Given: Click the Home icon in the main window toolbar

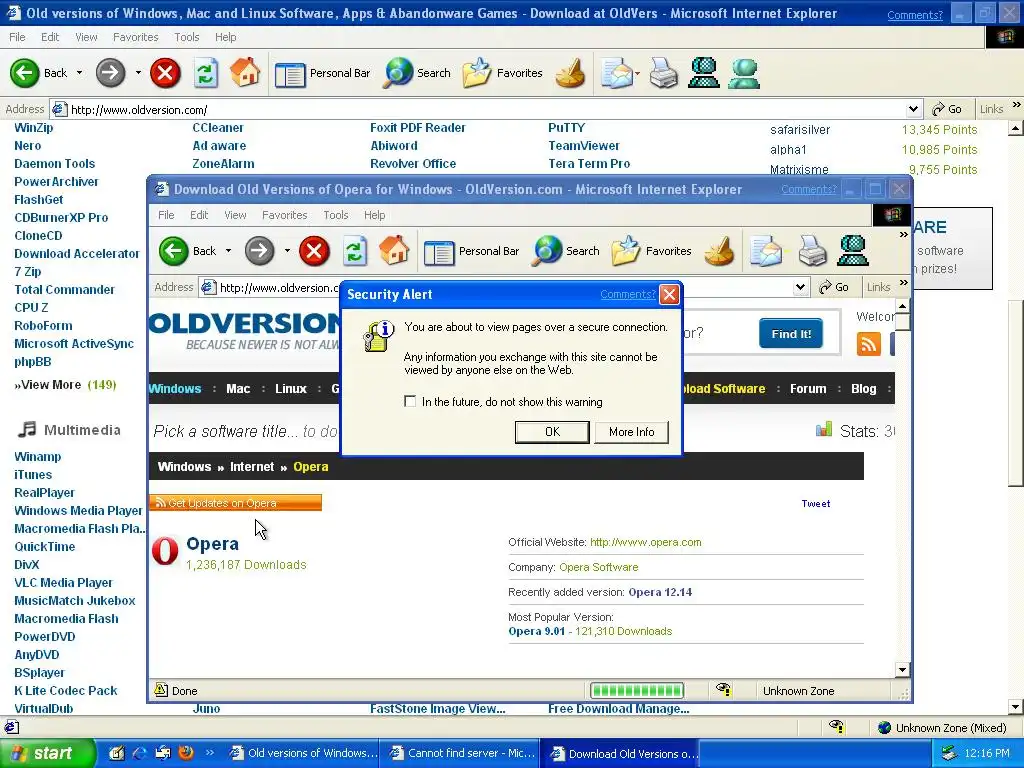Looking at the screenshot, I should pos(246,72).
